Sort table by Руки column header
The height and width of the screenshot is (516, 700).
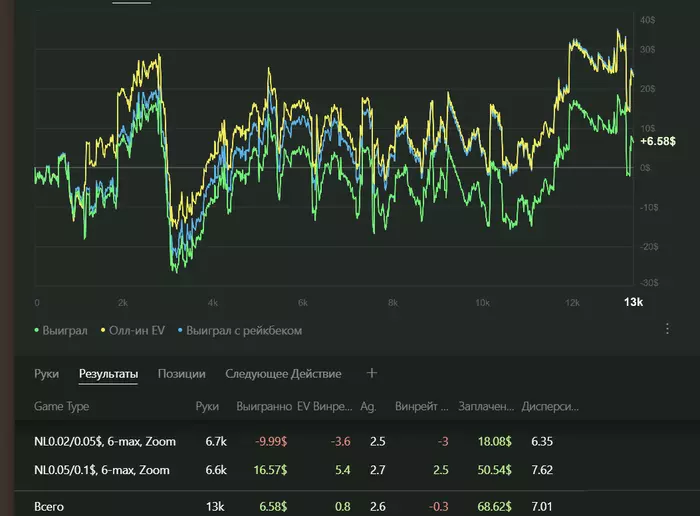coord(207,407)
